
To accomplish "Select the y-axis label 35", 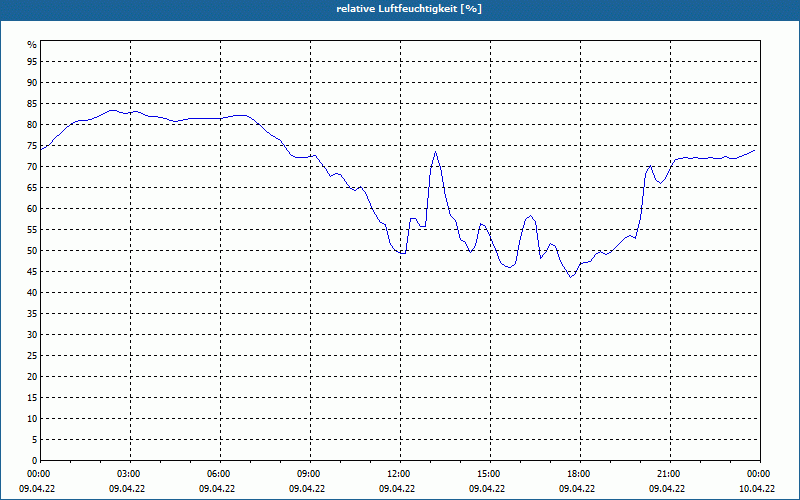I will (x=32, y=314).
